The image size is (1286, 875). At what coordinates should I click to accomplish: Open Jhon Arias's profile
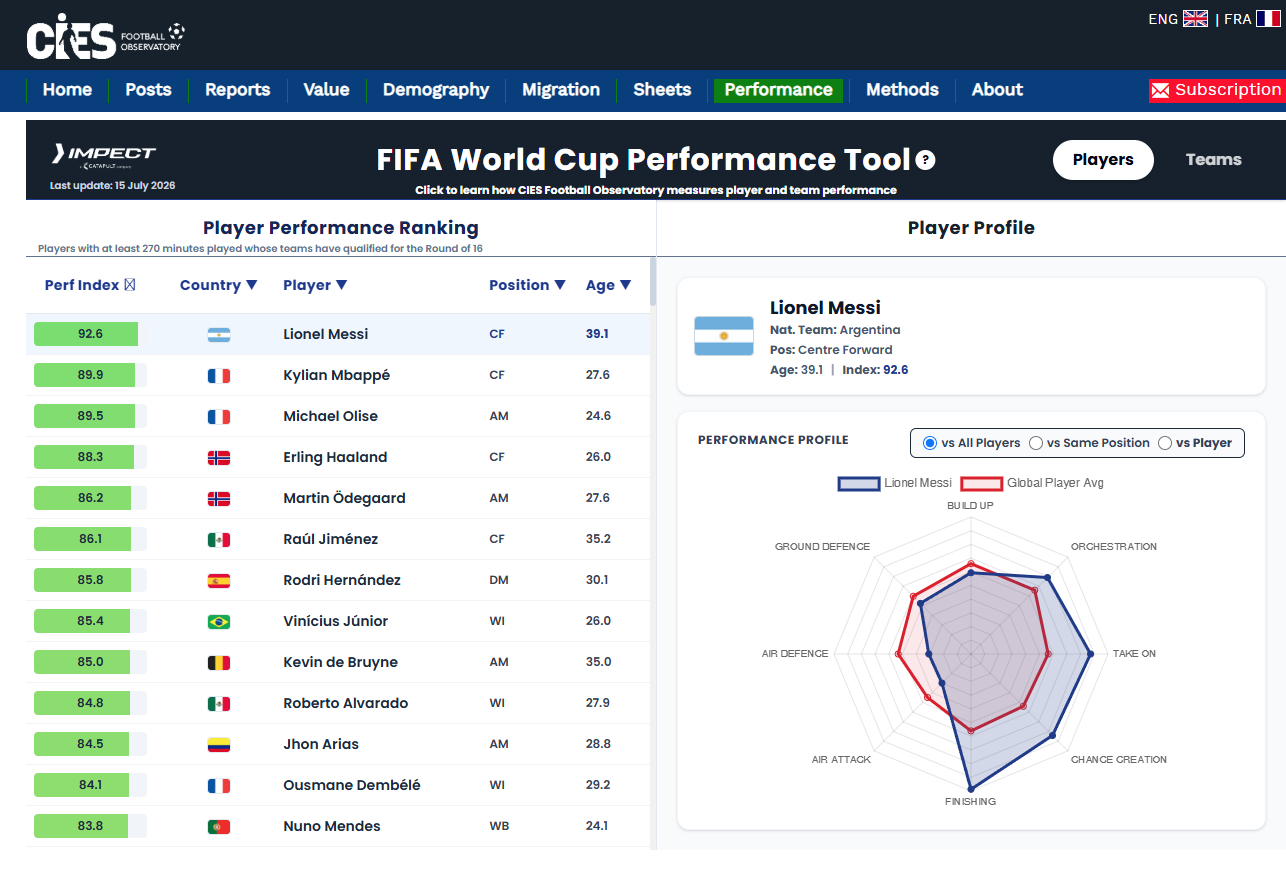click(321, 744)
